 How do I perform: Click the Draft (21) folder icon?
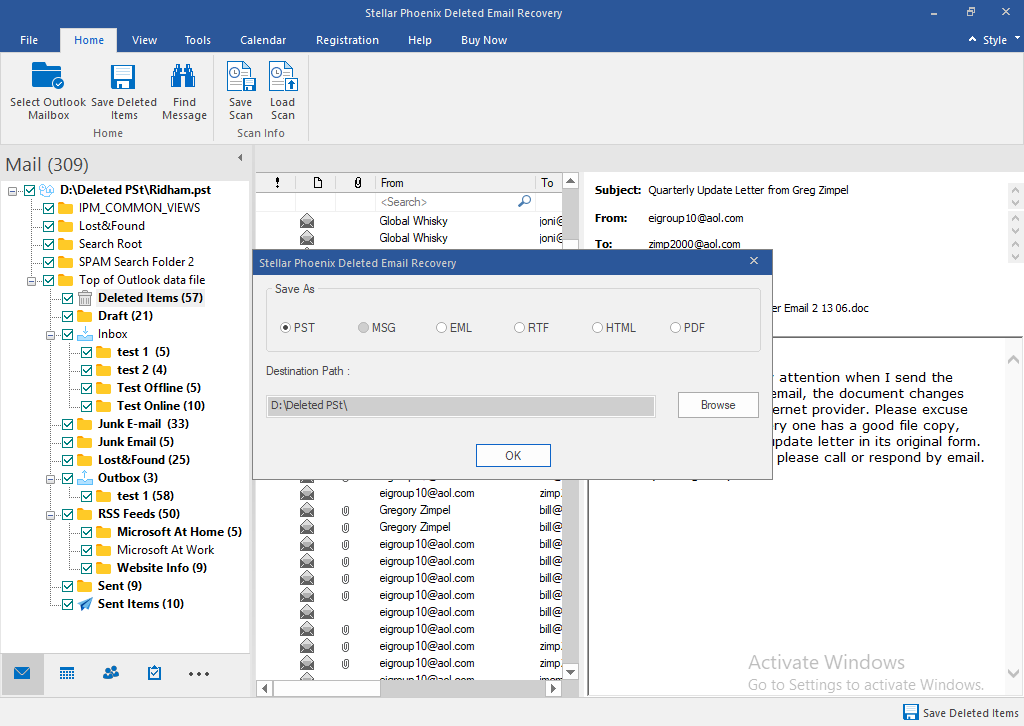coord(85,316)
